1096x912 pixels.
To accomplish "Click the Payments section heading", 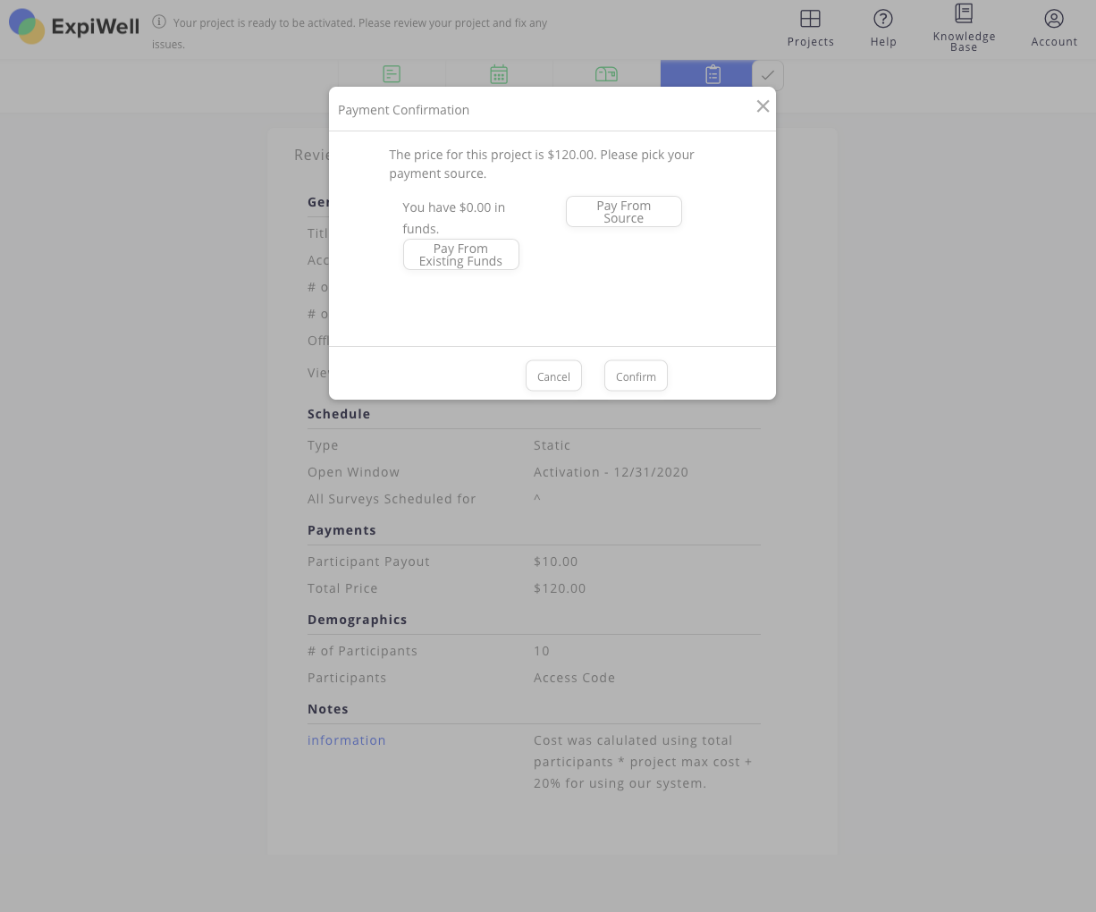I will 342,530.
